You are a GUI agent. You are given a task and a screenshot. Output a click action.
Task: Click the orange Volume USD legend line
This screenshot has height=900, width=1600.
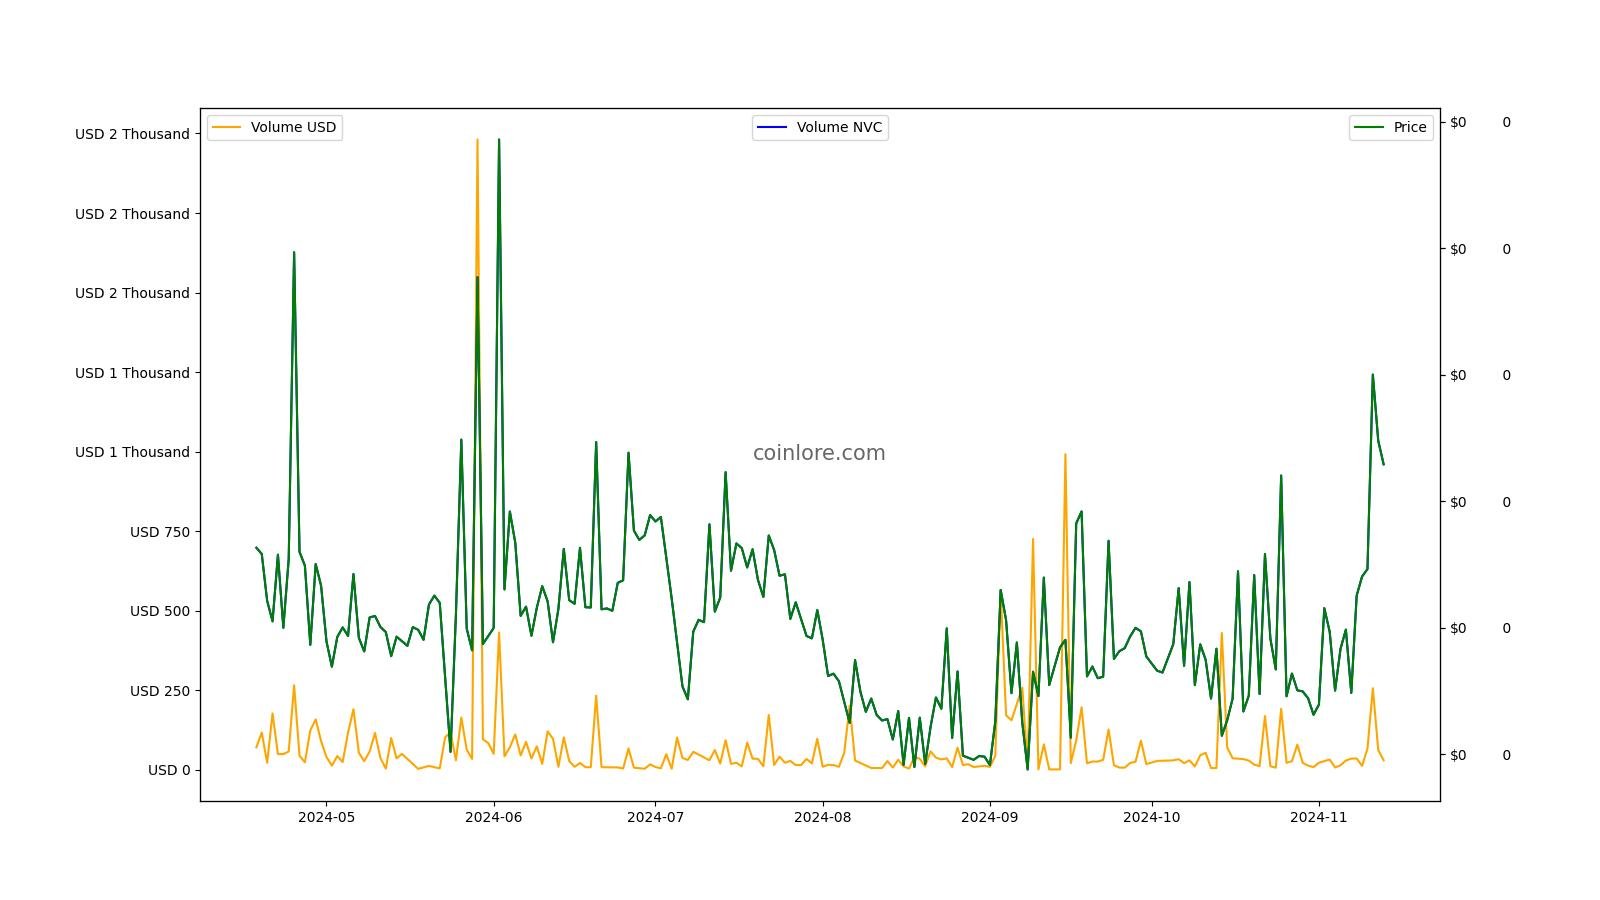[227, 127]
